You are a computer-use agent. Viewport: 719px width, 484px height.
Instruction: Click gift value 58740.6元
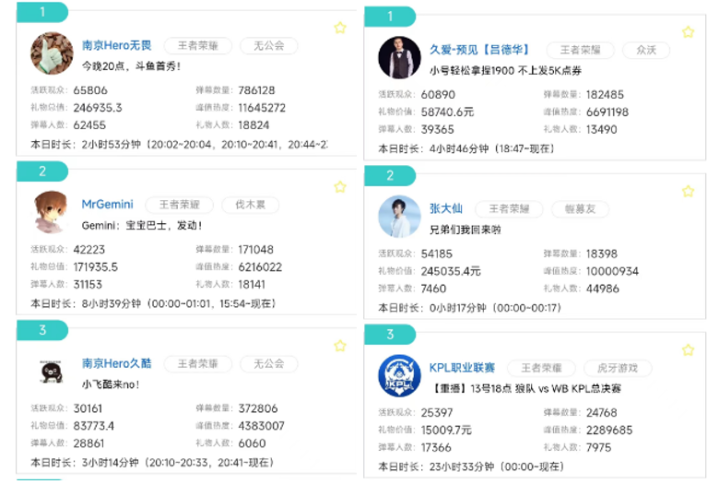pos(448,112)
